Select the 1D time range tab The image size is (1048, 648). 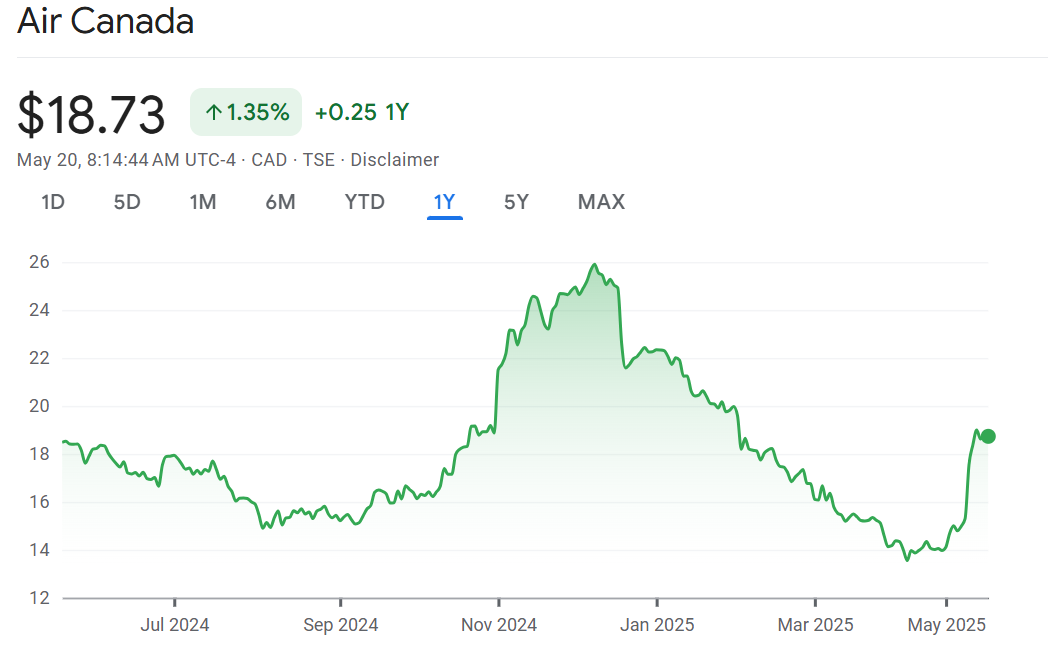click(53, 202)
